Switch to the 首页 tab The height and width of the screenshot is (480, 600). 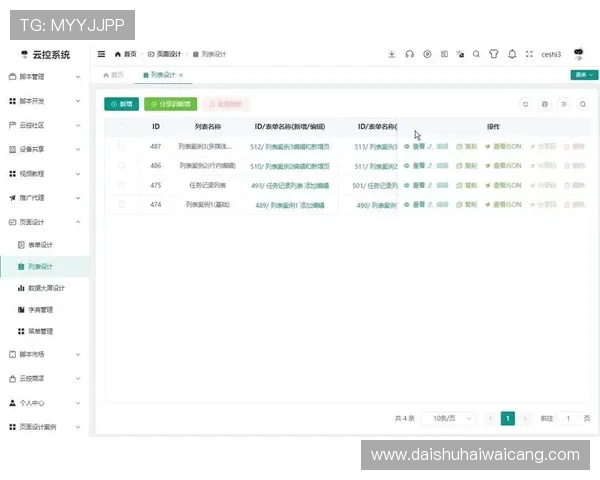coord(114,75)
